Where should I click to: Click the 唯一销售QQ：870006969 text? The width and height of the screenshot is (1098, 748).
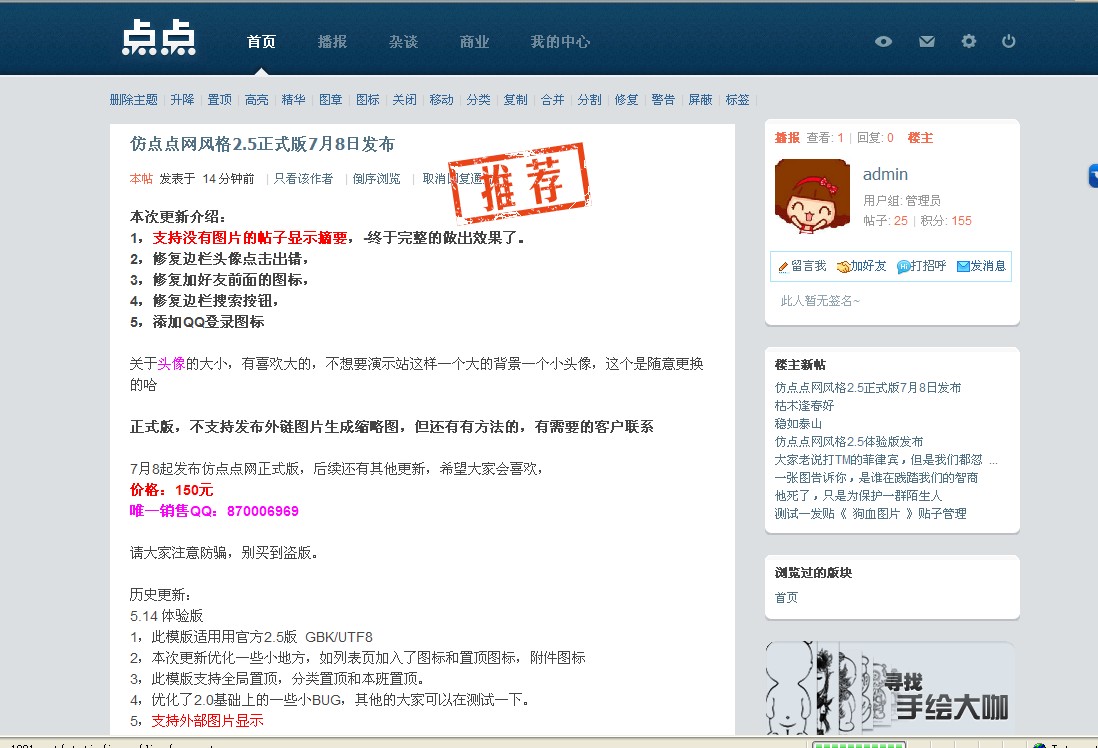point(214,511)
